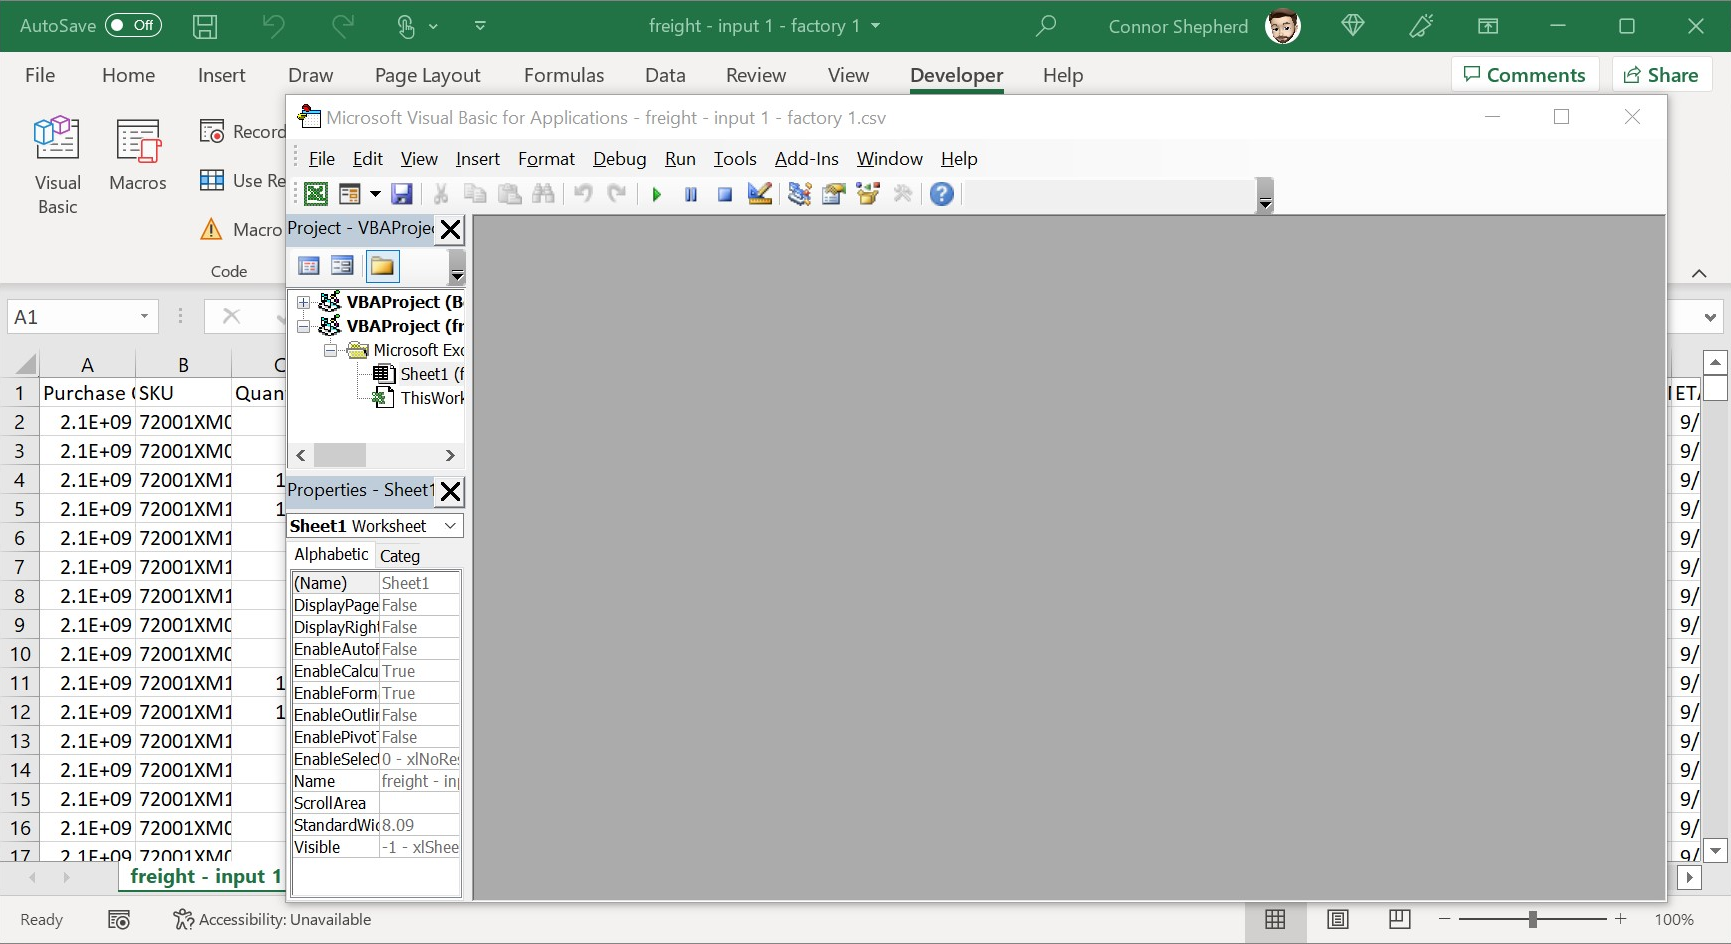This screenshot has height=944, width=1731.
Task: Click Connor Shepherd account avatar
Action: point(1283,26)
